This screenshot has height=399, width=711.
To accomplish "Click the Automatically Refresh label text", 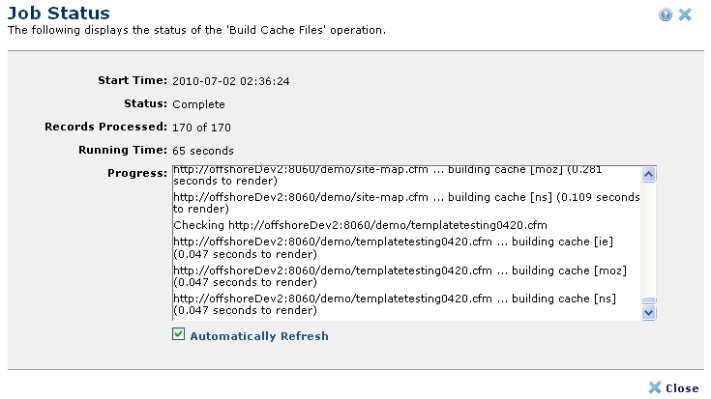I will point(259,336).
